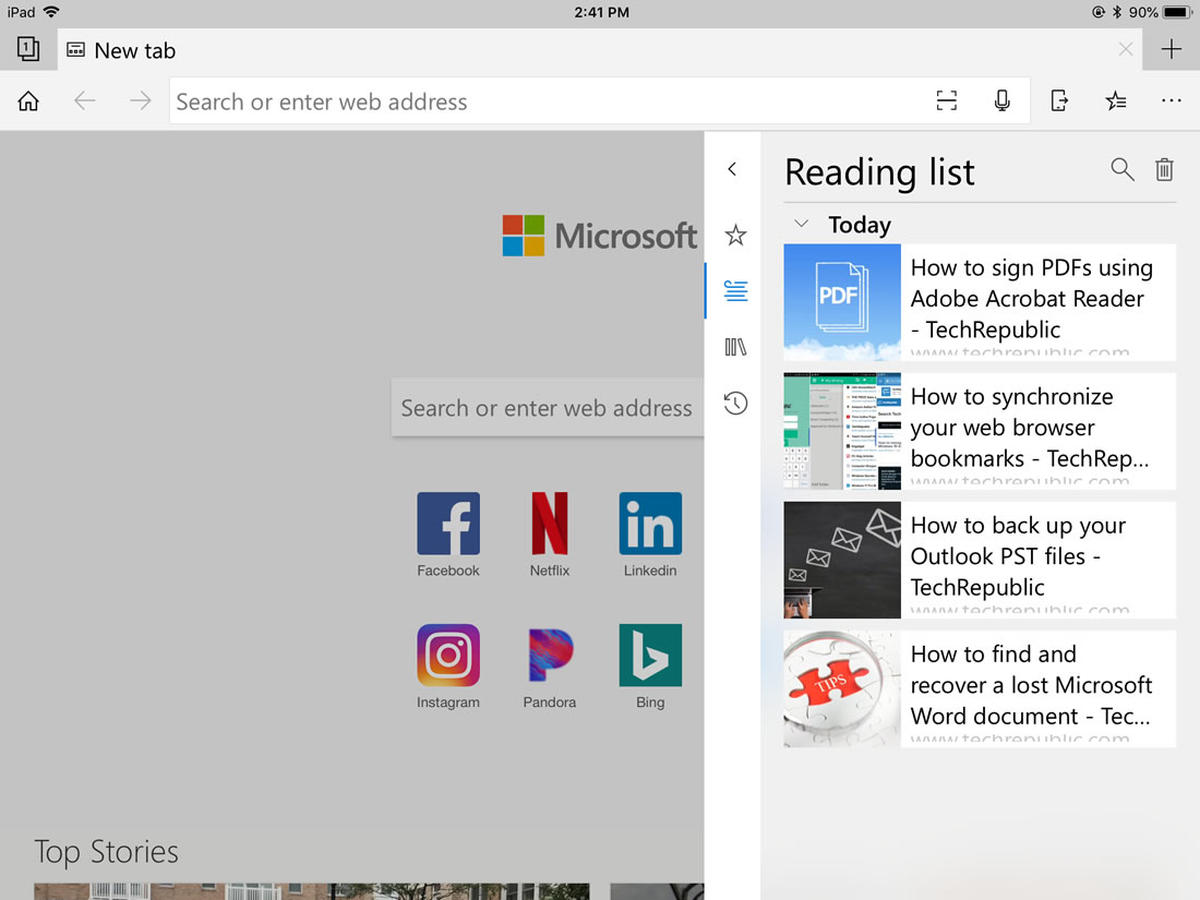Open the More options ellipsis menu
Screen dimensions: 1200x900
1171,100
